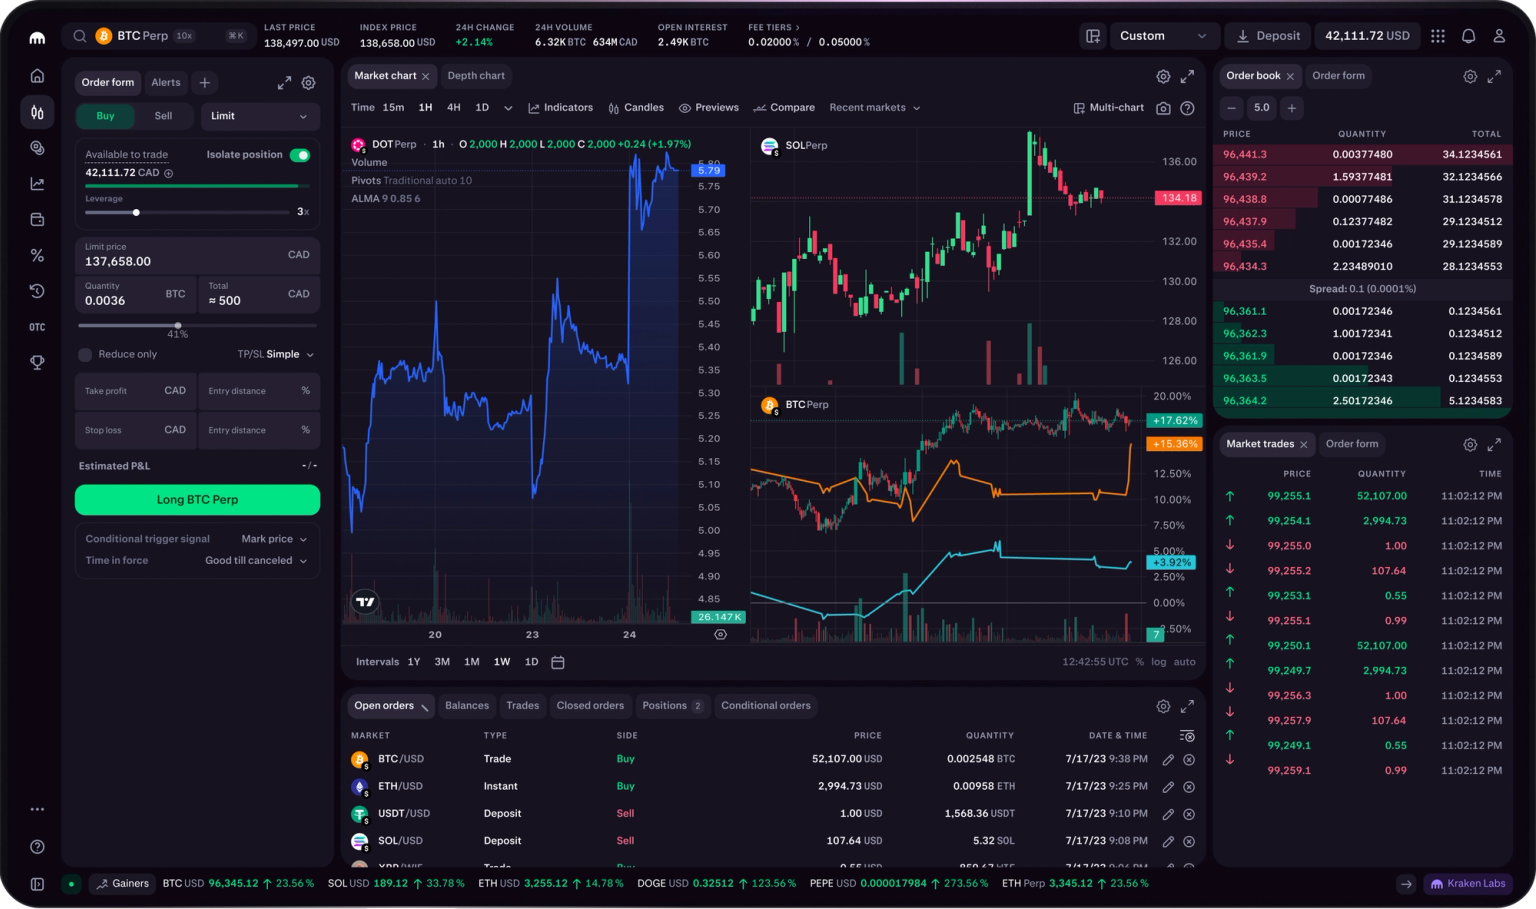Expand the Market trades panel
The width and height of the screenshot is (1536, 909).
(x=1494, y=445)
